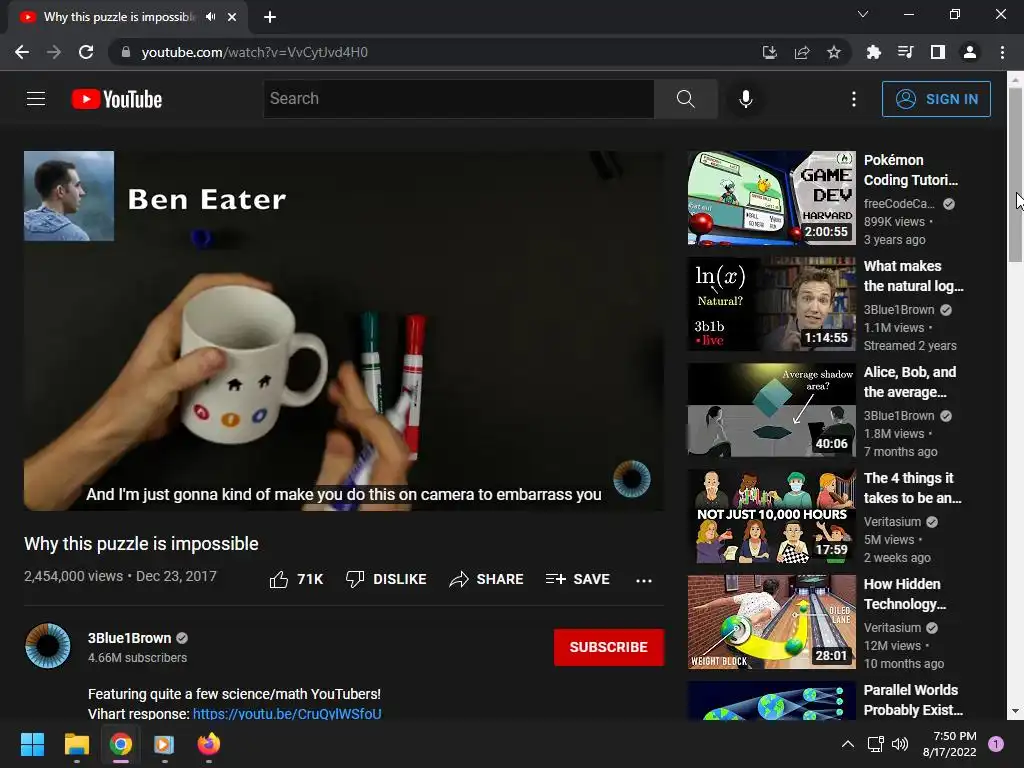Open the tab search chevron
Viewport: 1024px width, 768px height.
pos(863,14)
